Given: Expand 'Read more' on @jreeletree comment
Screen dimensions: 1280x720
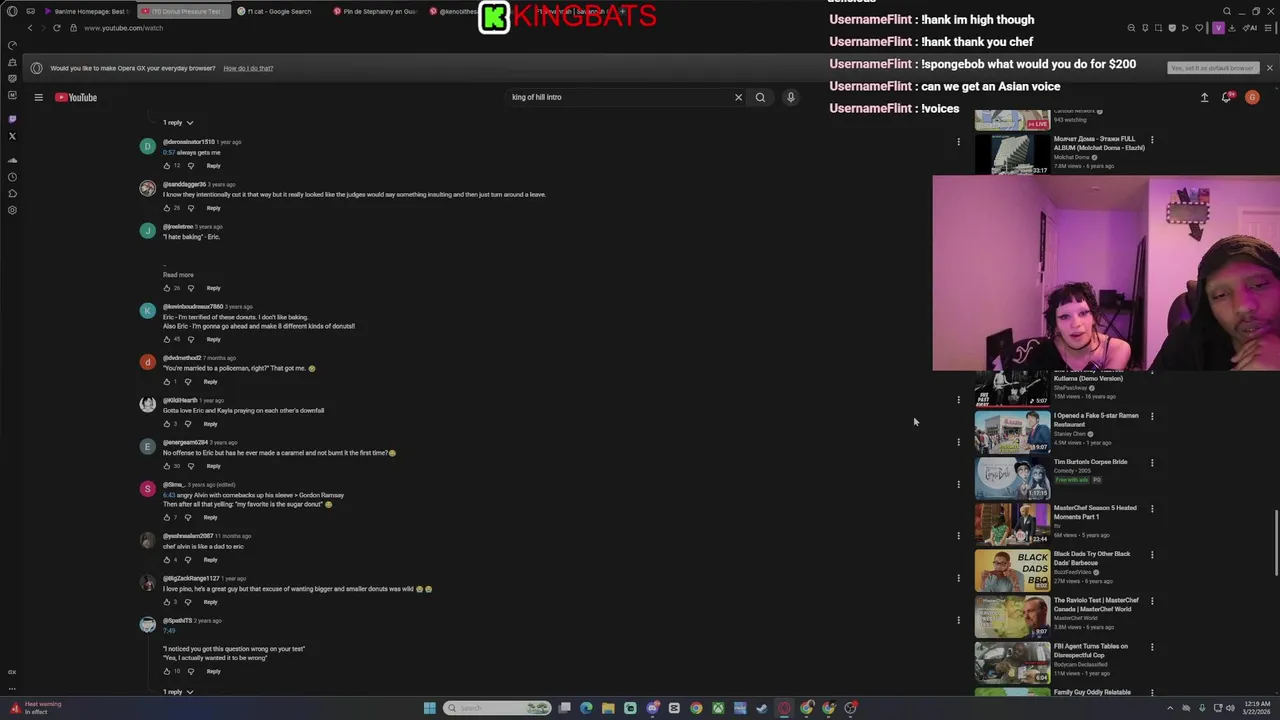Looking at the screenshot, I should click(x=178, y=275).
